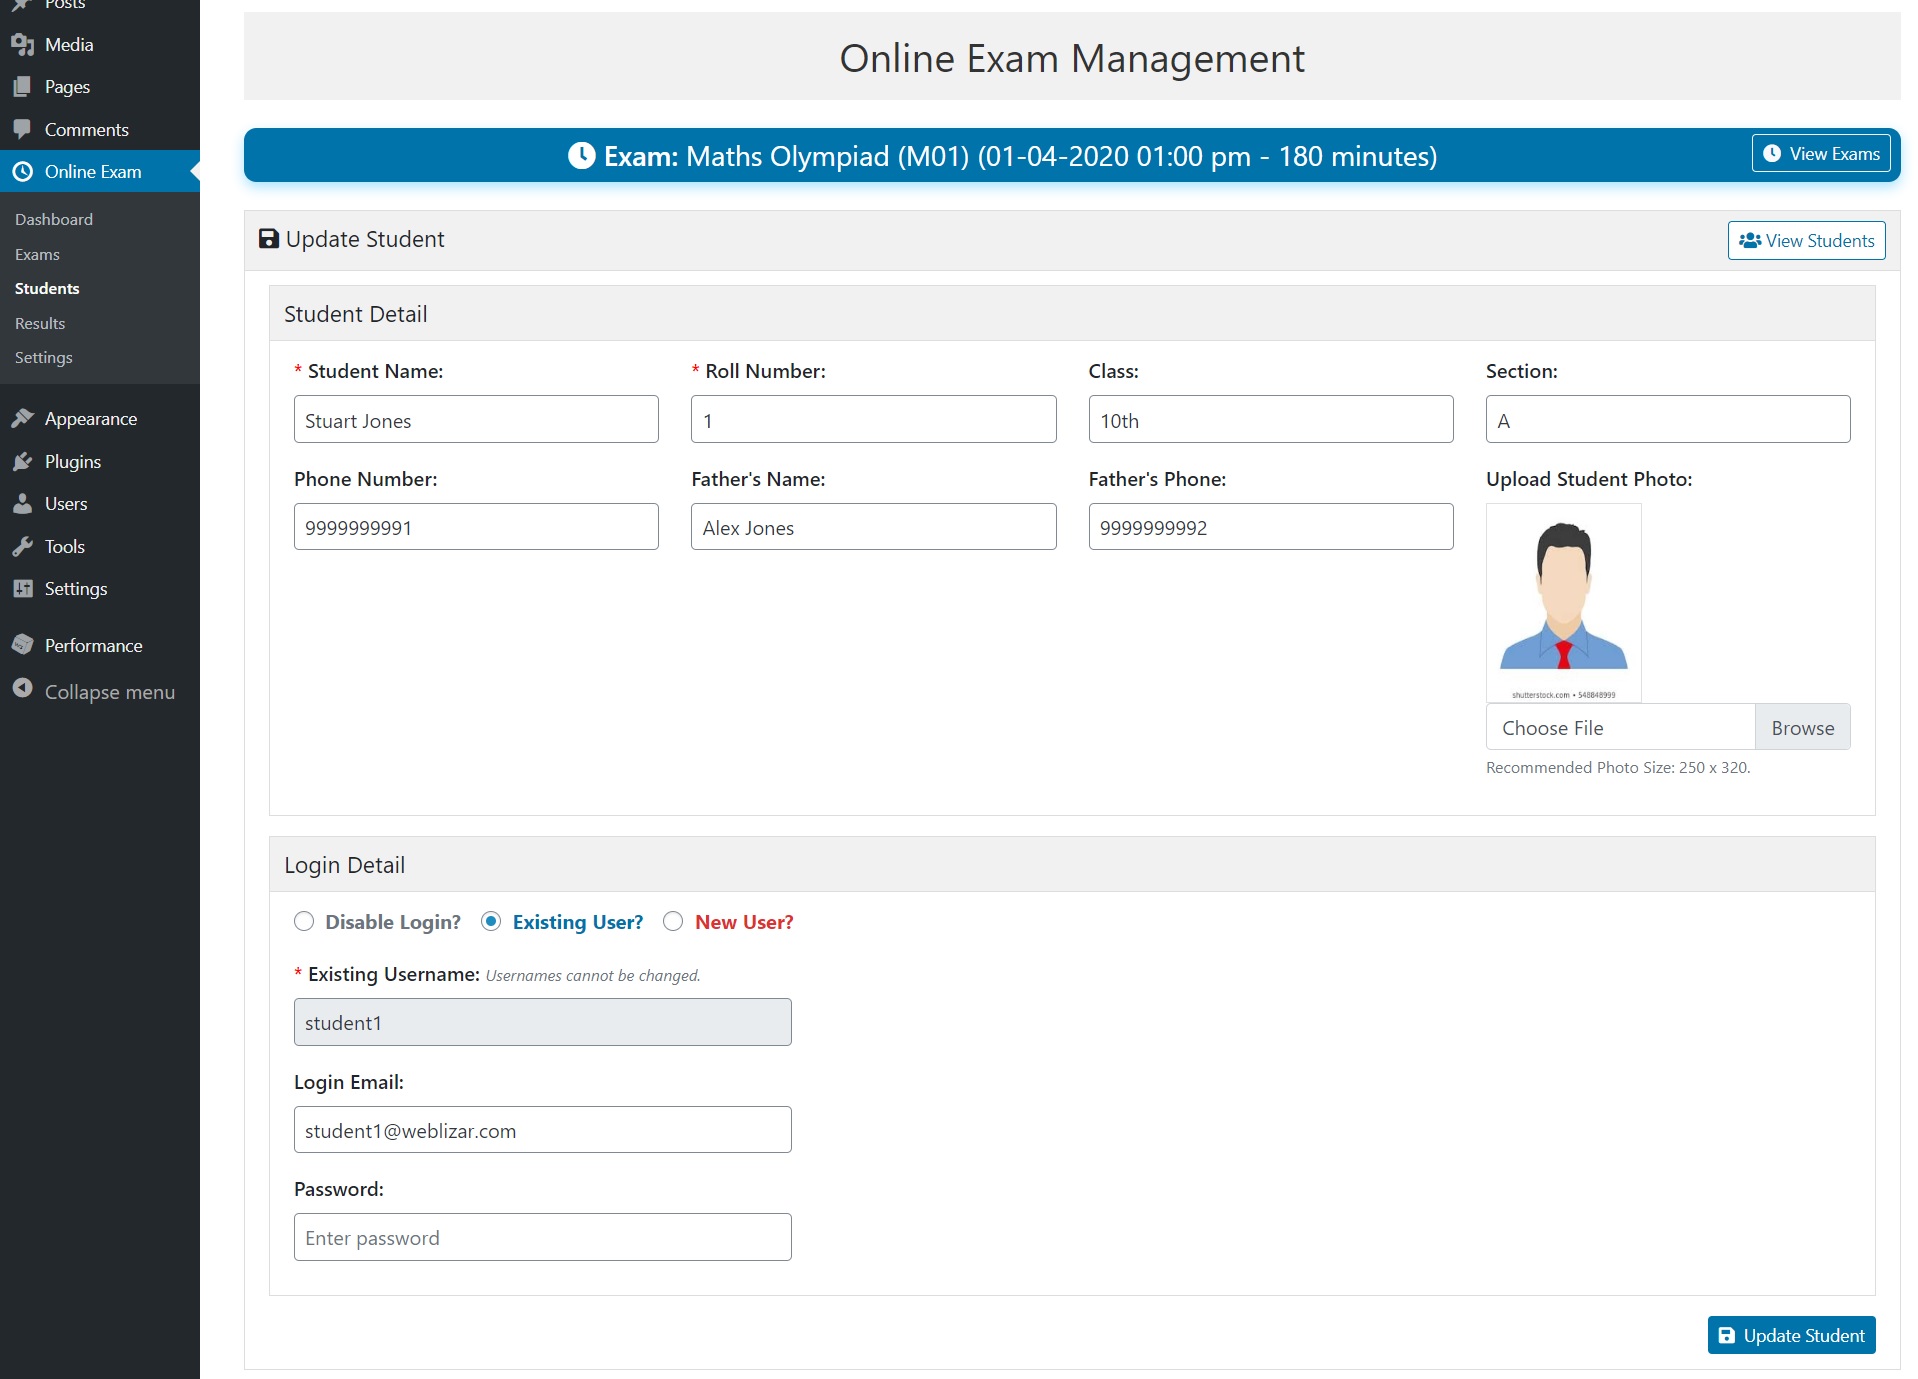
Task: Click the Browse file button
Action: [x=1802, y=728]
